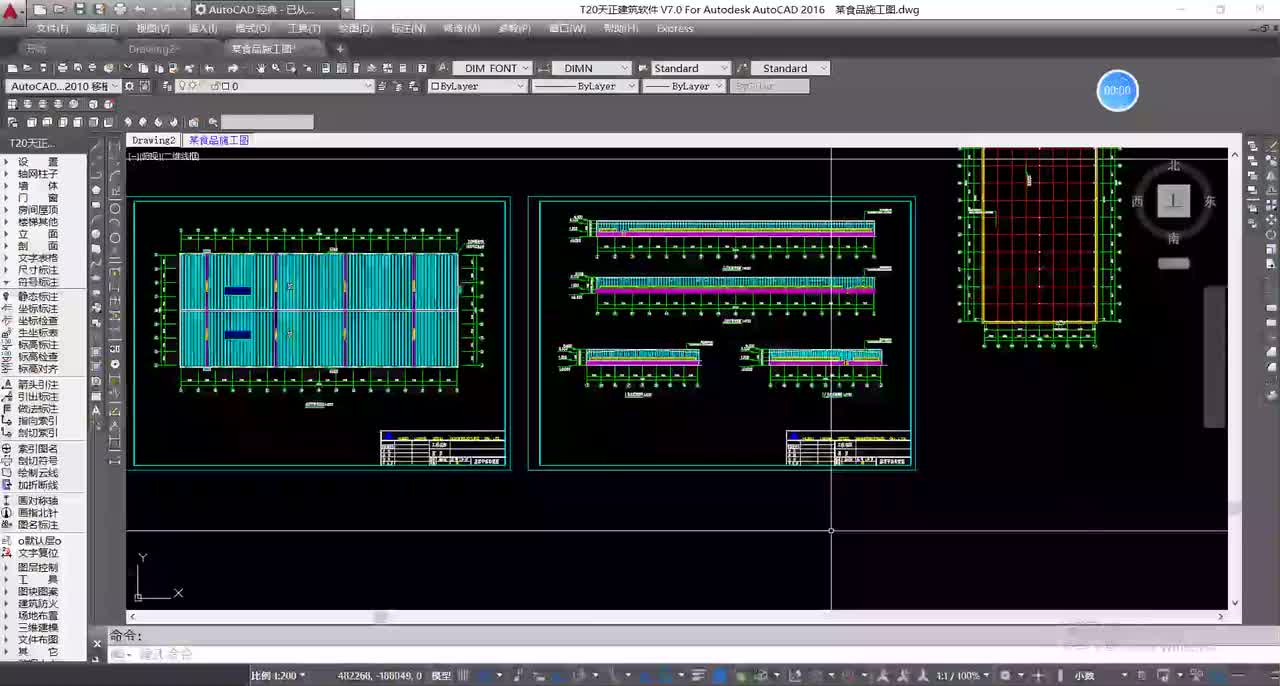Click the text style icon before DIM FONT
Viewport: 1280px width, 686px height.
(x=444, y=68)
